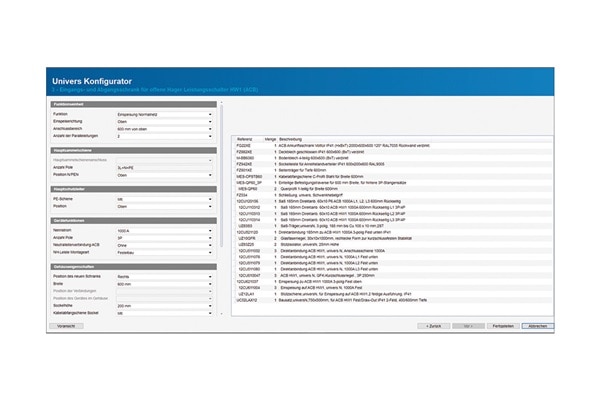Open the Anschlussbereich dropdown
The width and height of the screenshot is (600, 400).
164,129
